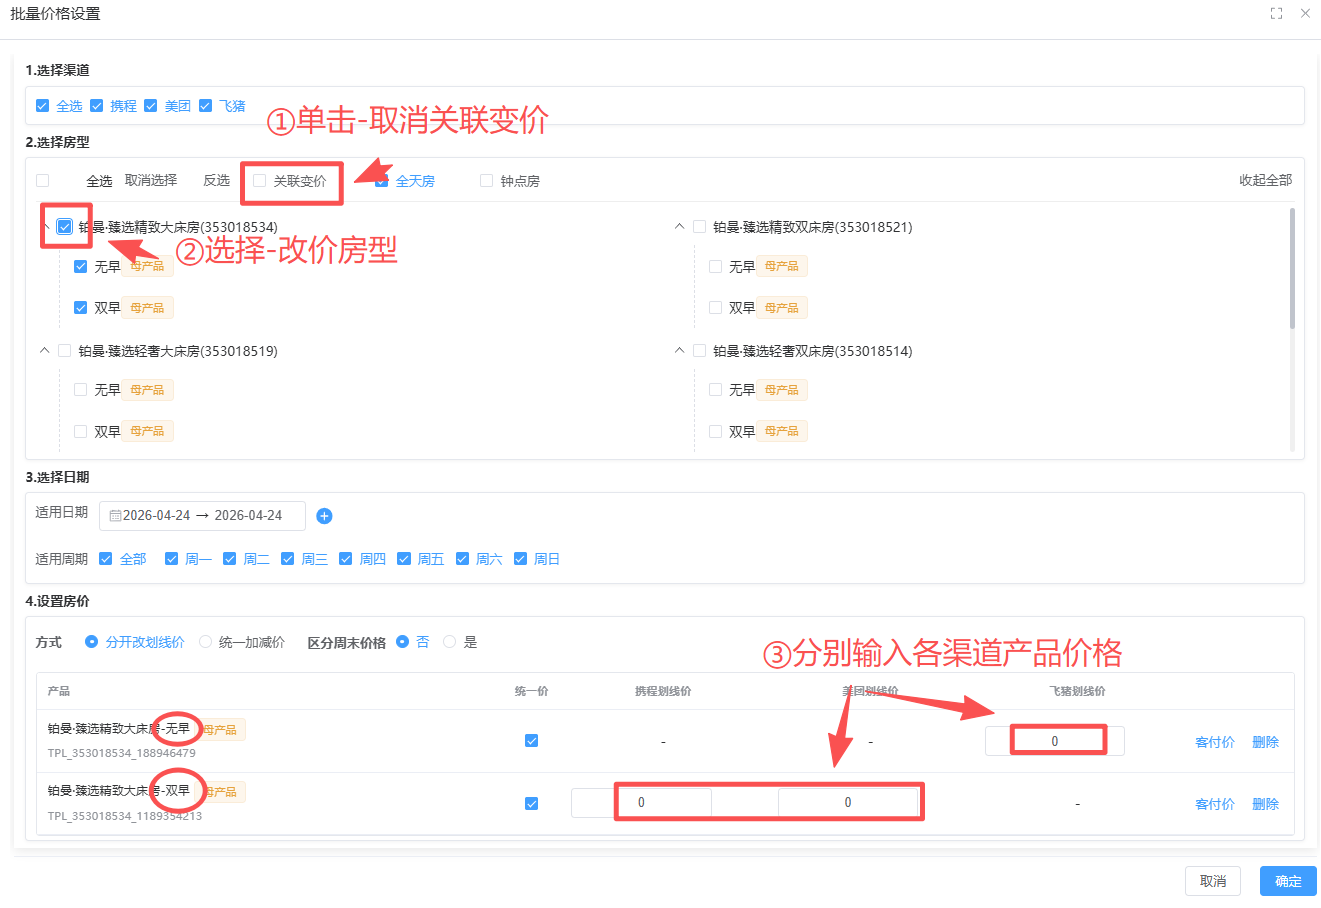Uncheck 统一价 for the 无早 product row

point(531,740)
